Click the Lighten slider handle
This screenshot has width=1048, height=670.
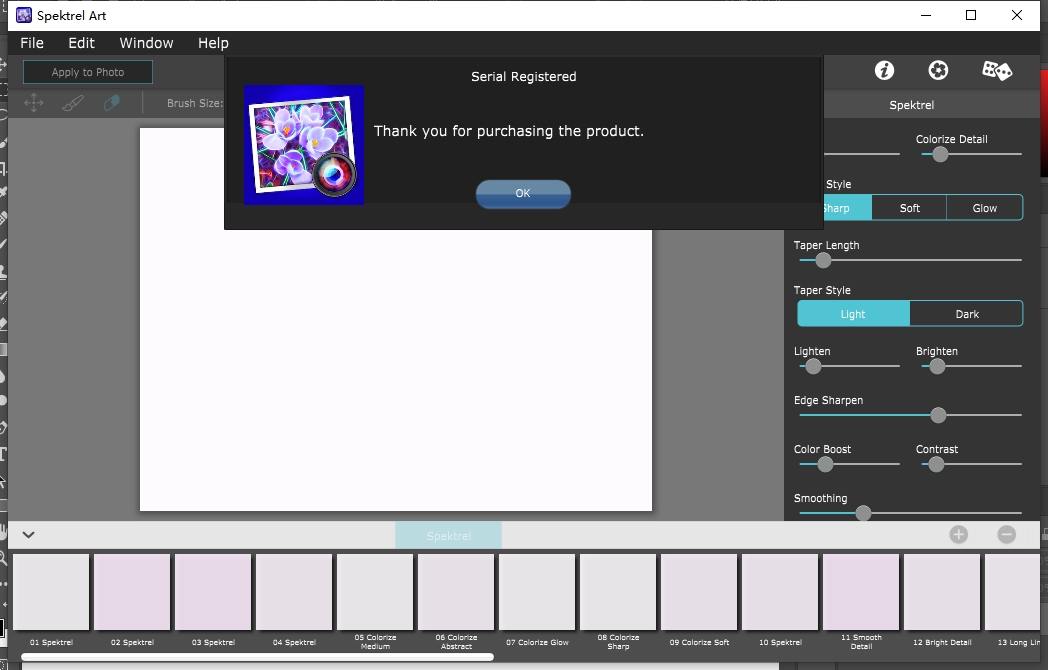[813, 366]
